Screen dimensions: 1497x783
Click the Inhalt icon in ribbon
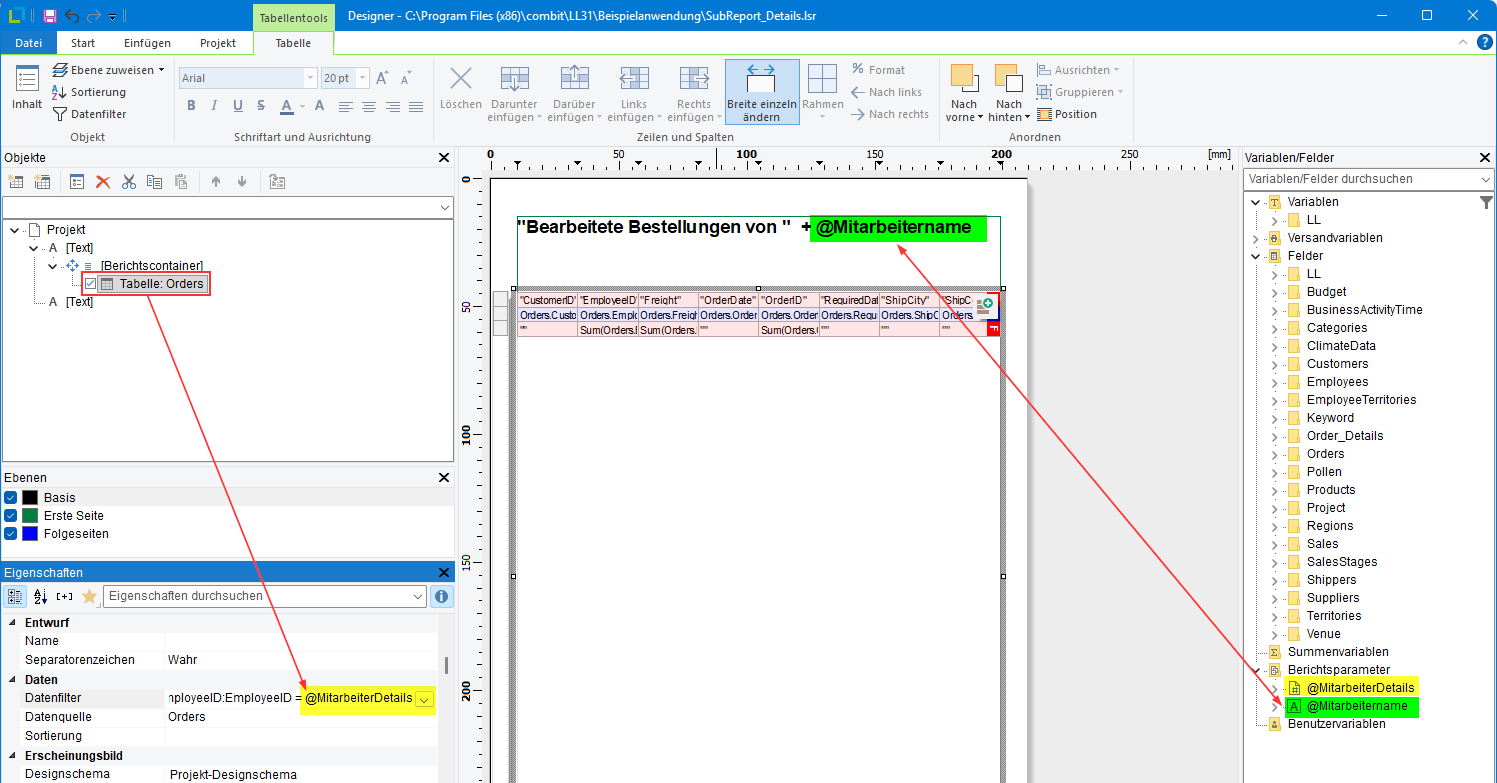click(x=27, y=80)
